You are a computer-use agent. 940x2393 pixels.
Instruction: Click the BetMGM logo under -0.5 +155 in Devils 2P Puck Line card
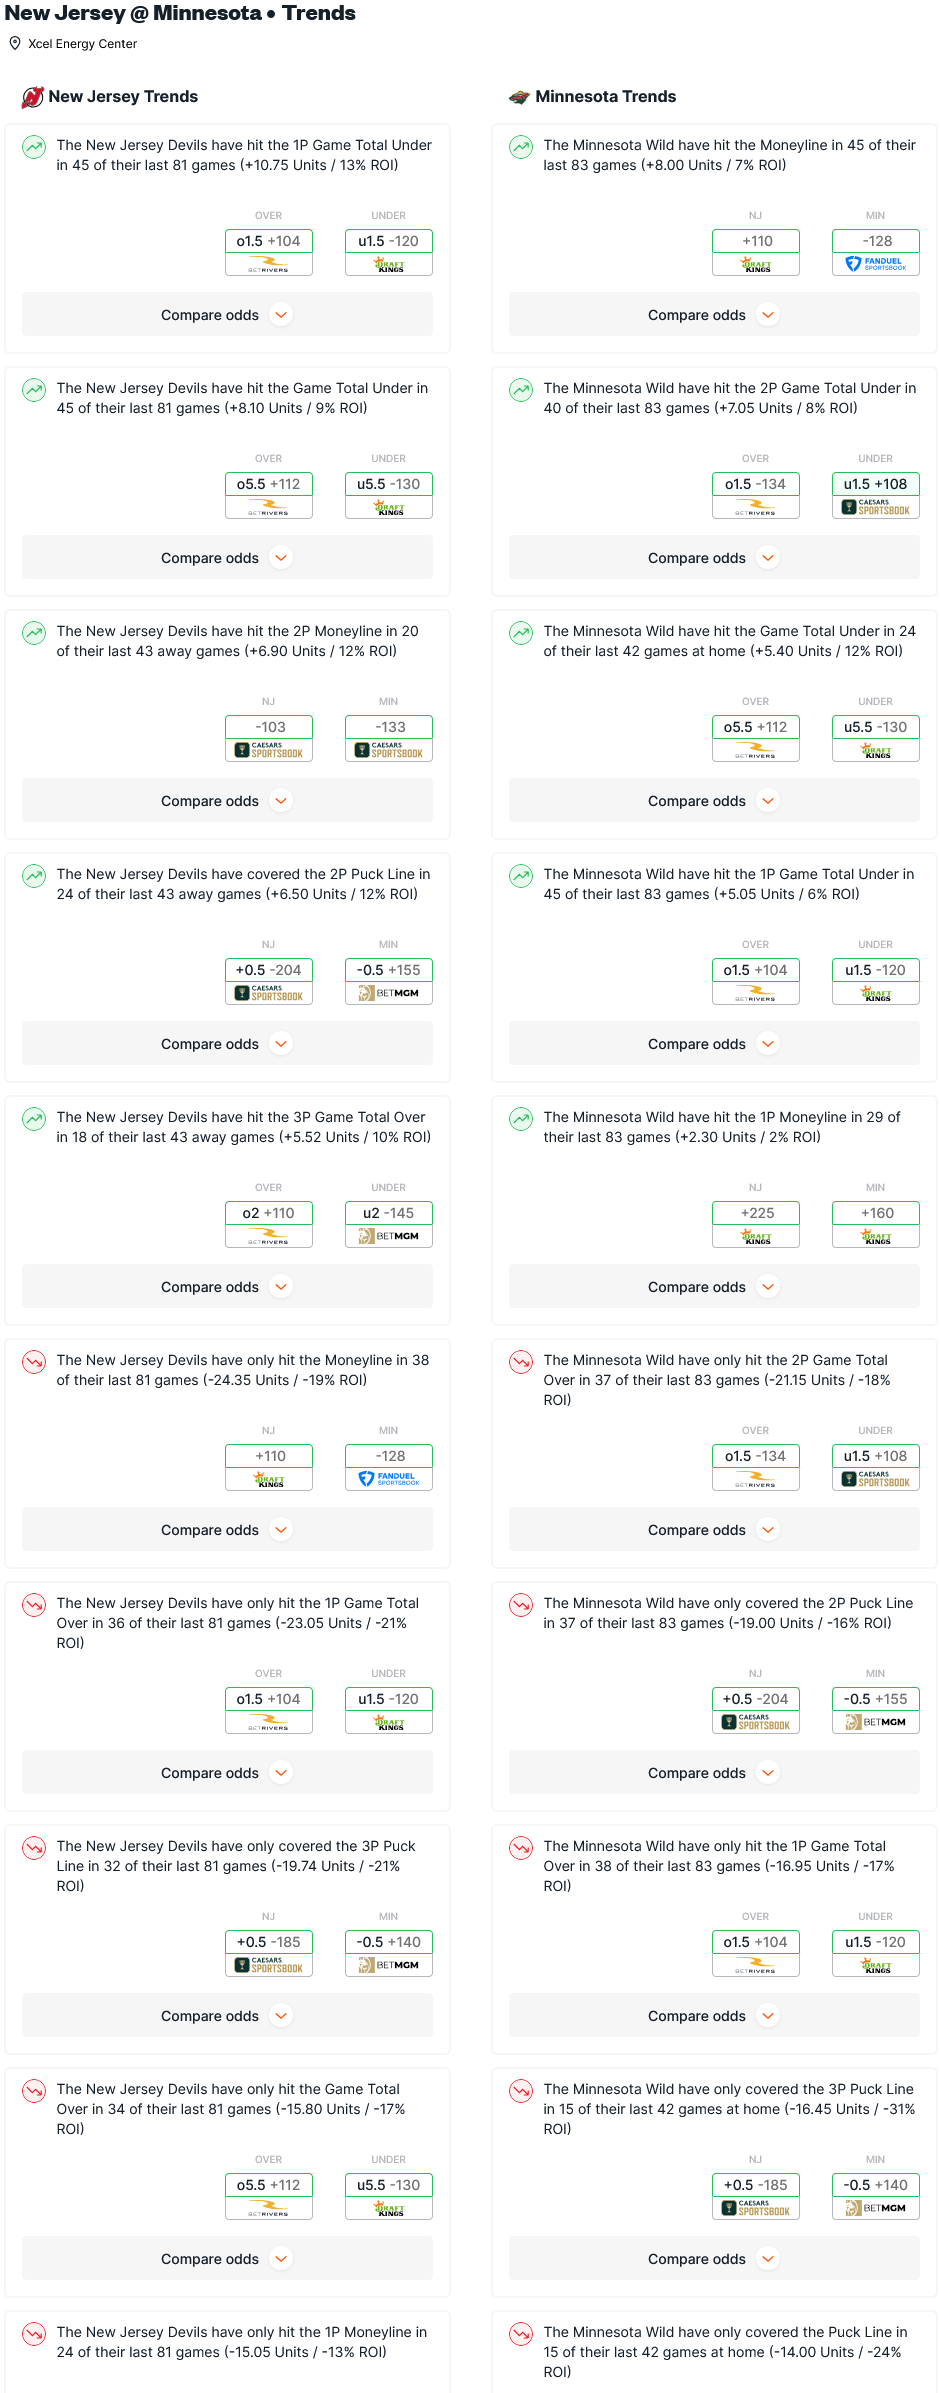pyautogui.click(x=389, y=993)
